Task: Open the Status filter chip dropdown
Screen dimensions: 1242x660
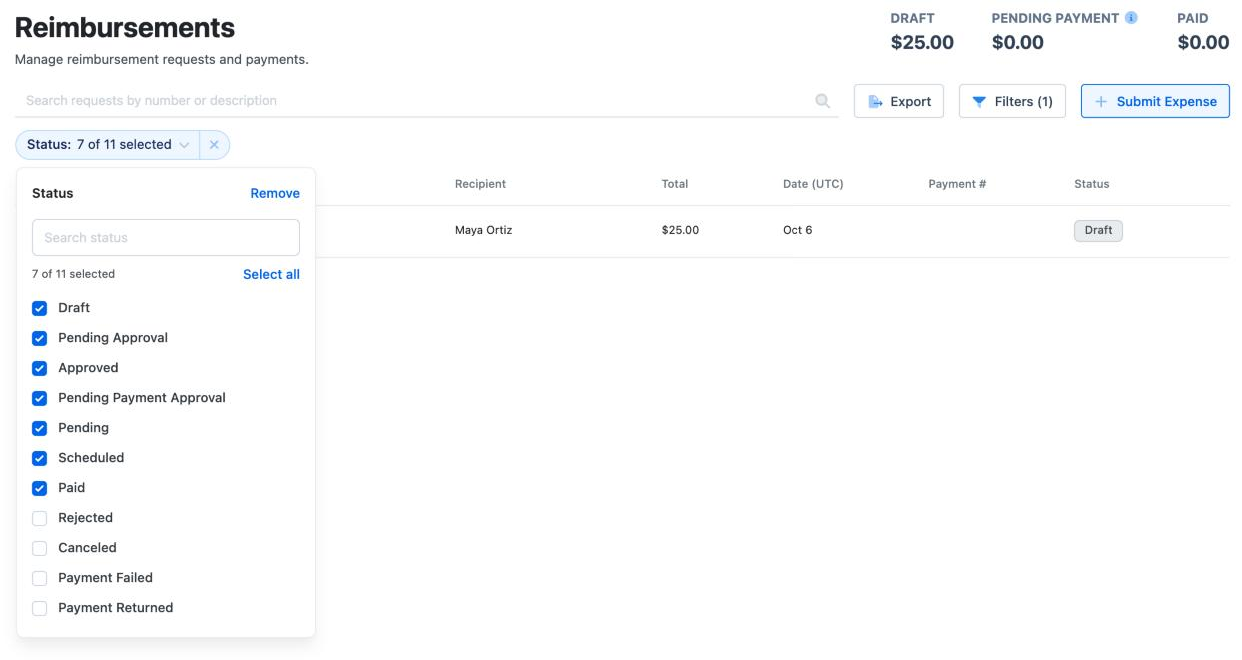Action: point(108,145)
